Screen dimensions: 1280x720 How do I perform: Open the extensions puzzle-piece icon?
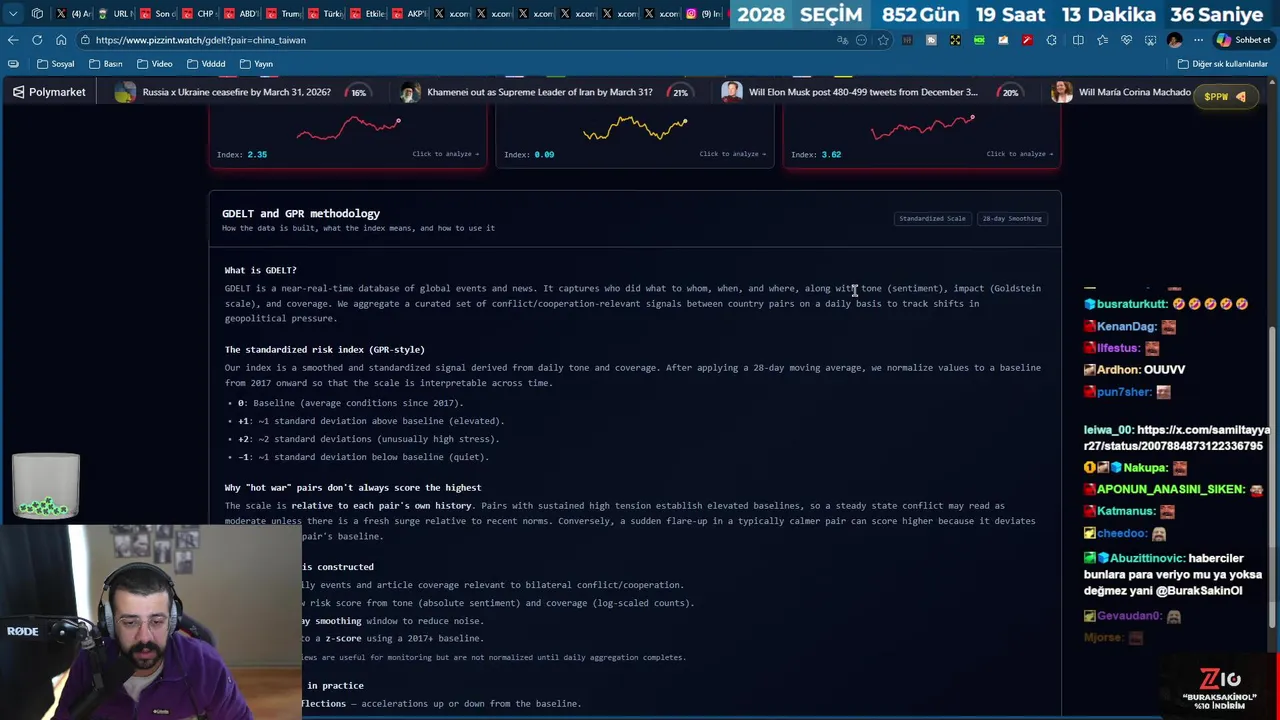click(x=1051, y=40)
